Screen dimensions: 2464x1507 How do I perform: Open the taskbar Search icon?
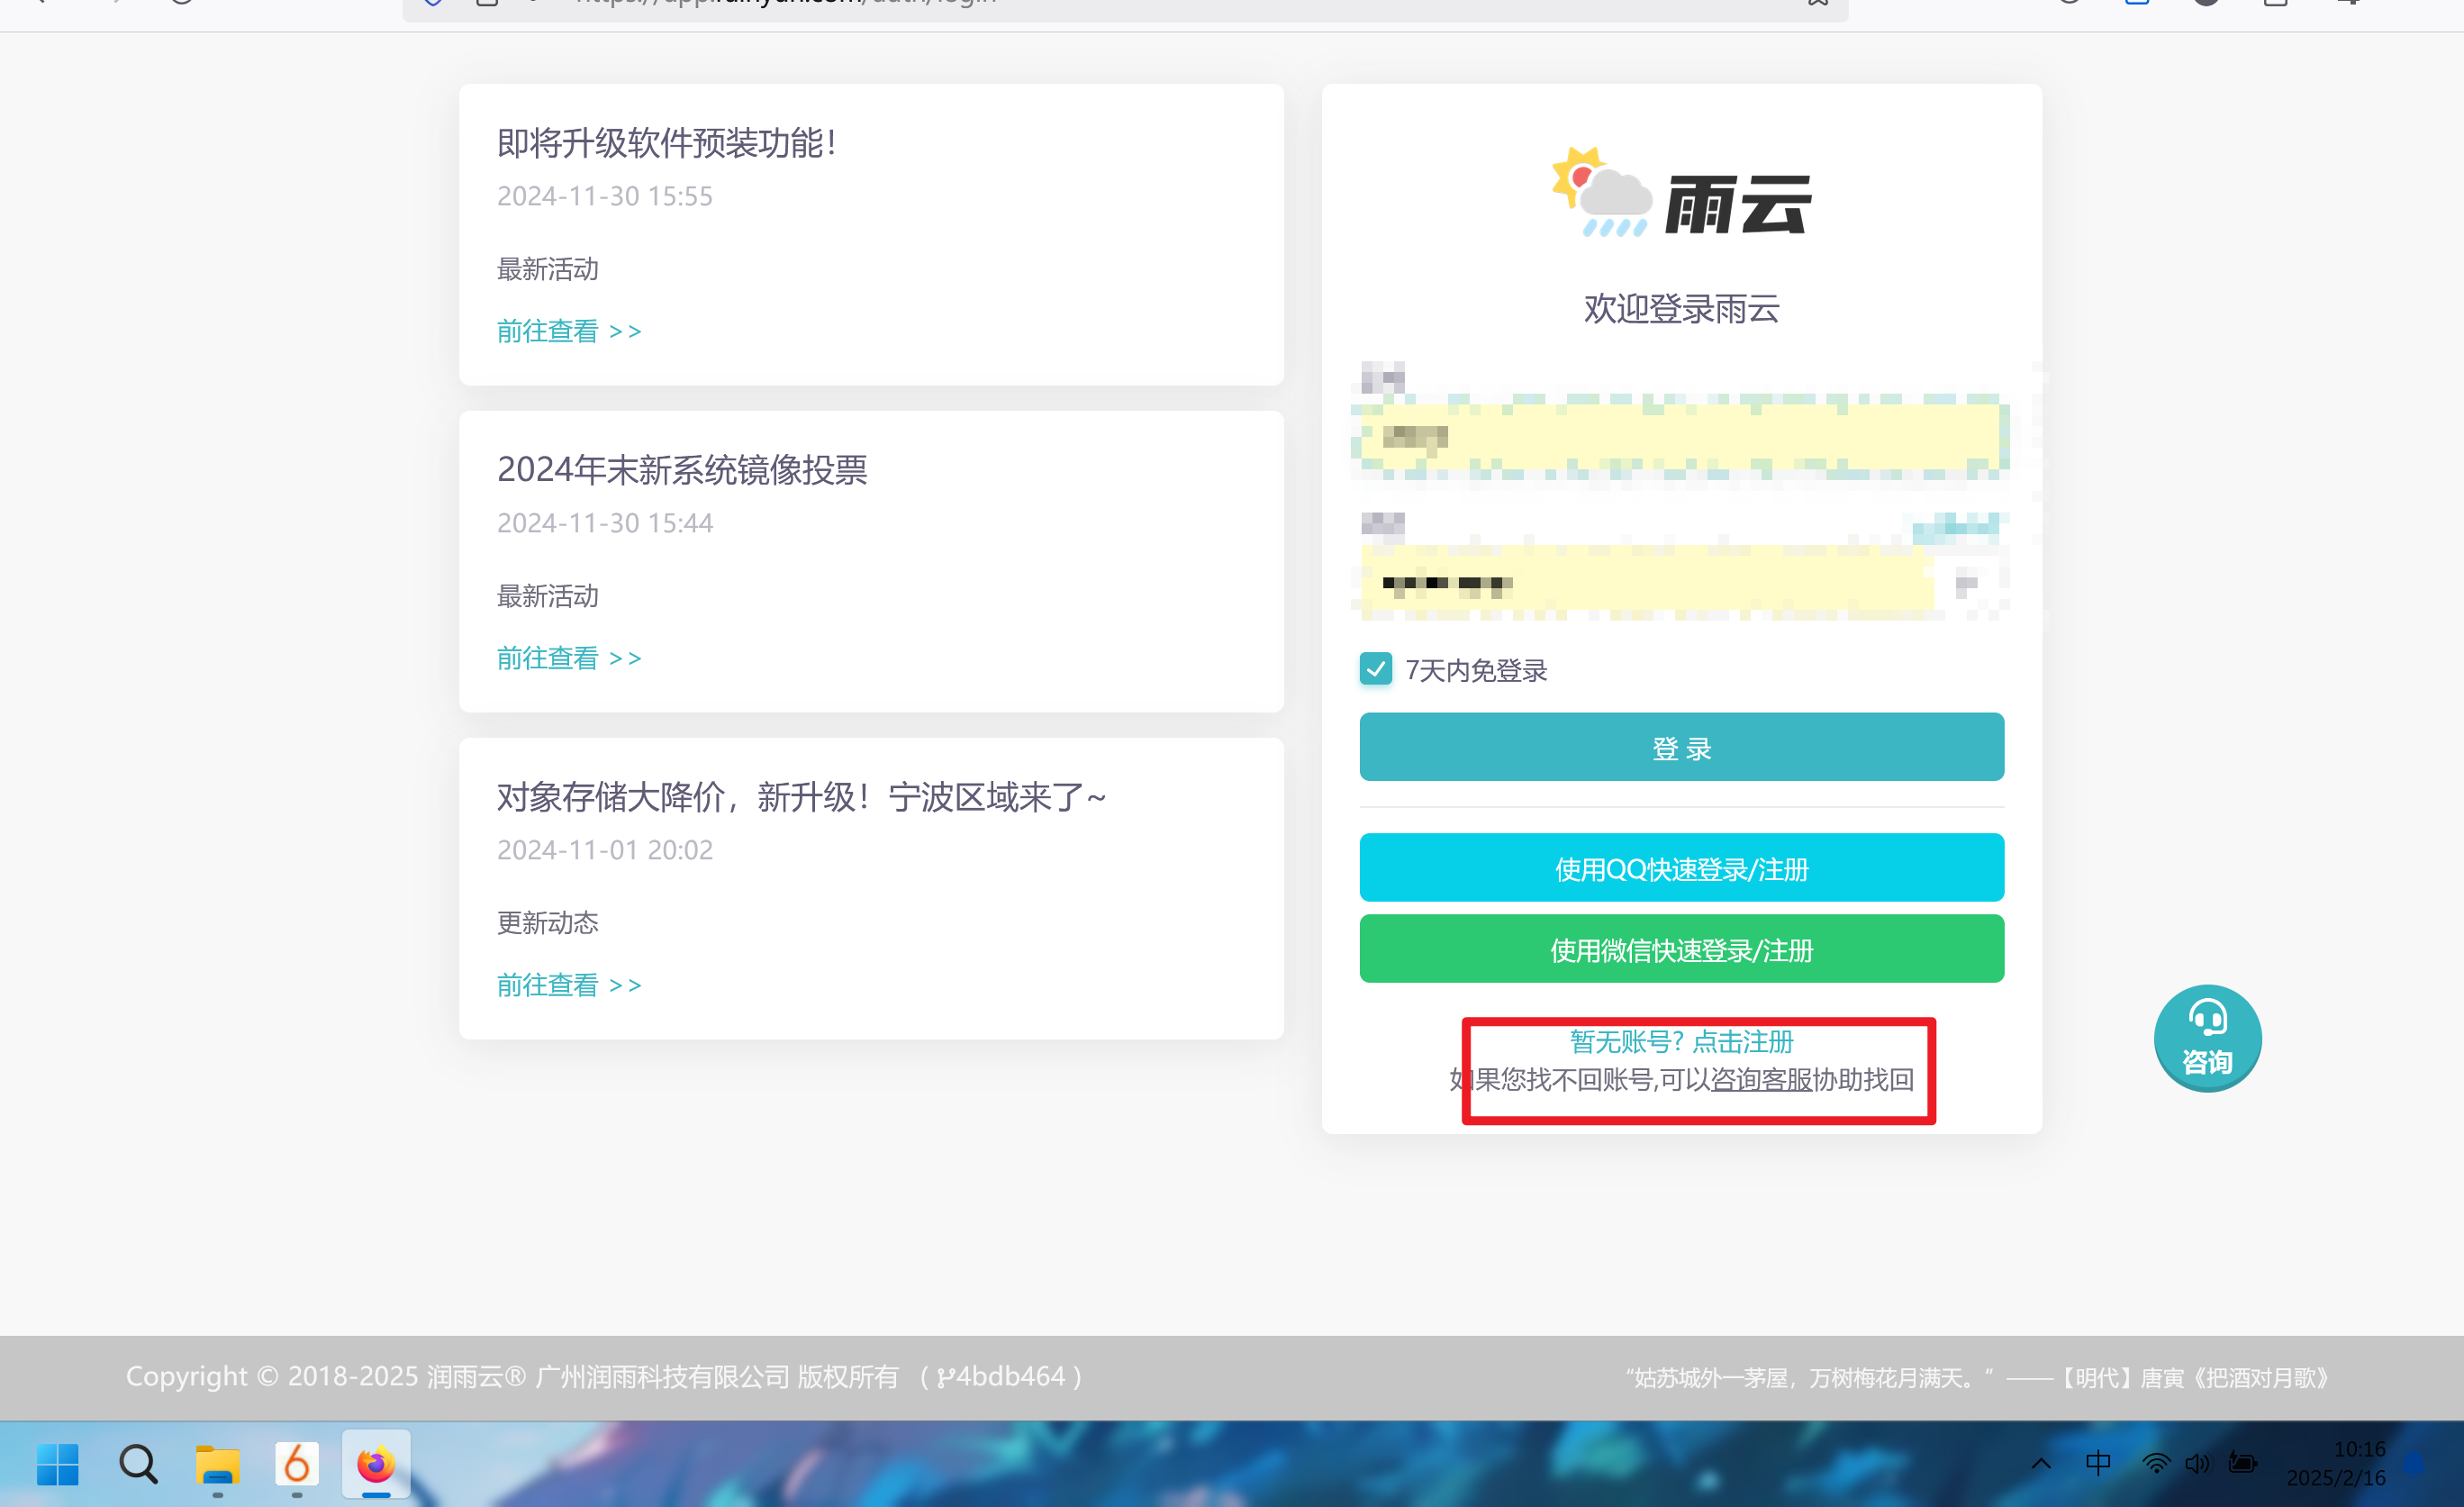(x=138, y=1464)
